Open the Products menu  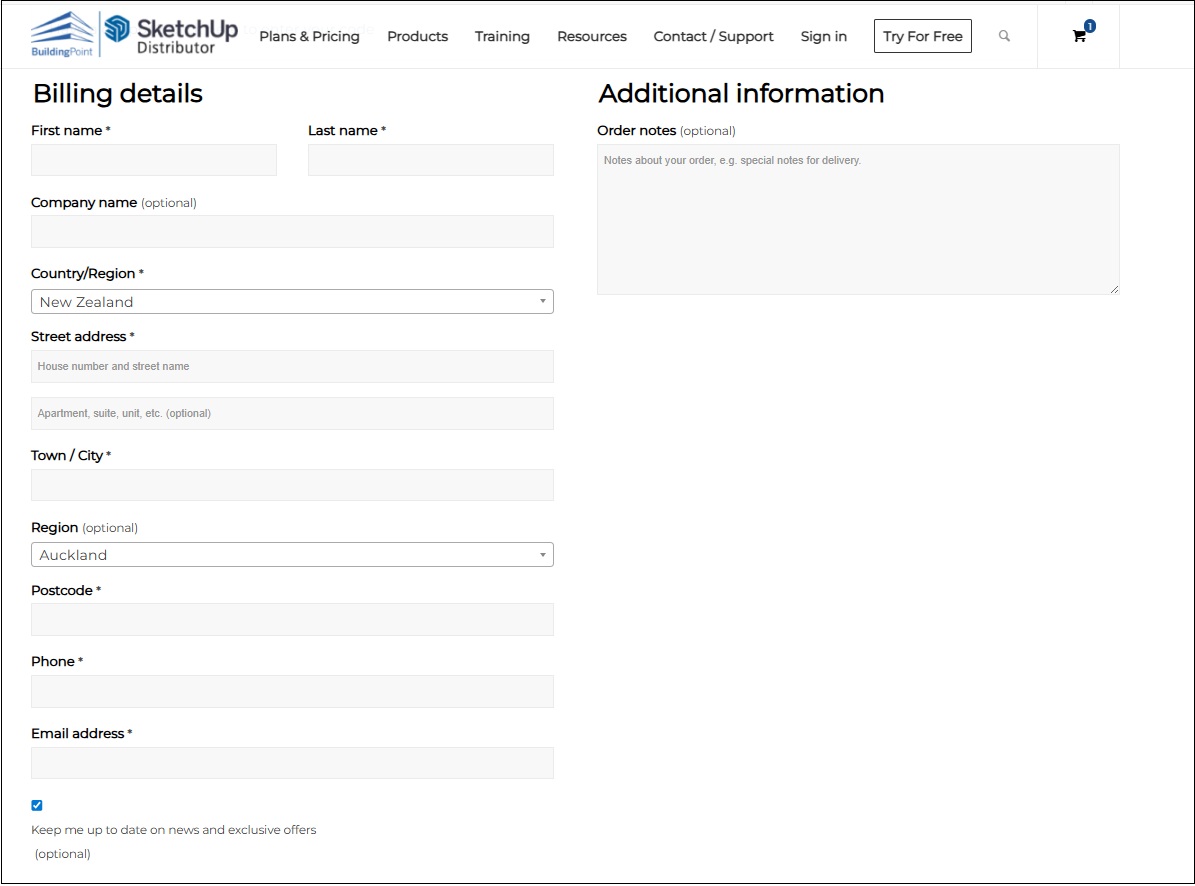[417, 36]
